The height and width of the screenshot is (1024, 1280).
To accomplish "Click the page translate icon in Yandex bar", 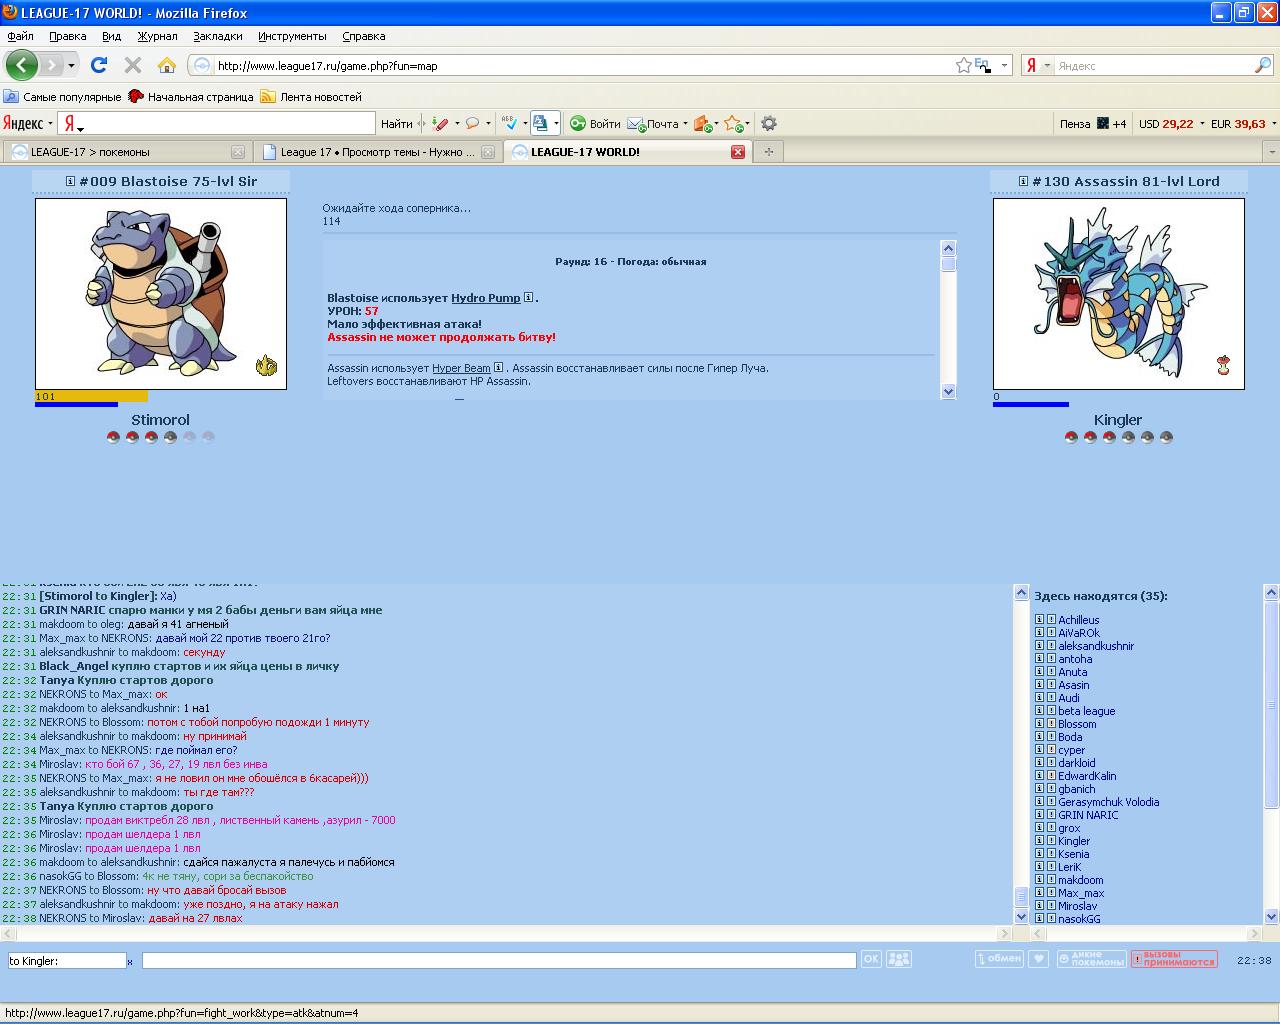I will coord(540,123).
